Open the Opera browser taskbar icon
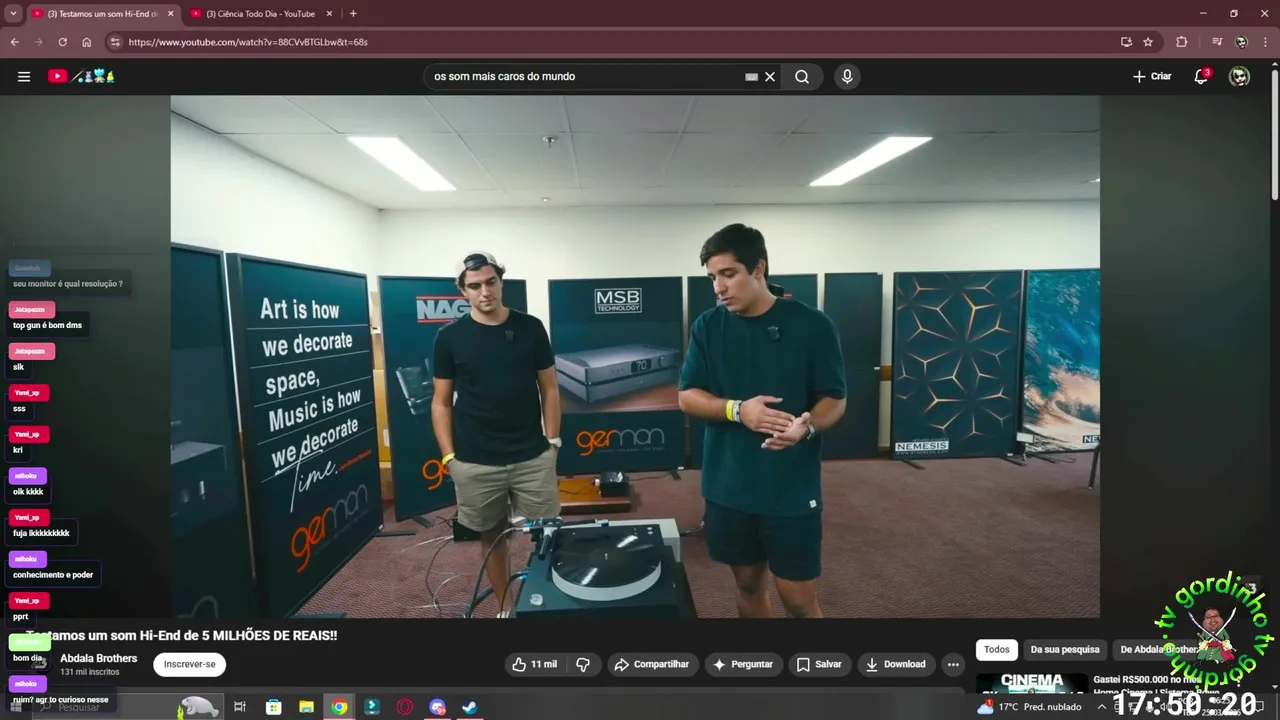The width and height of the screenshot is (1280, 720). (x=405, y=707)
